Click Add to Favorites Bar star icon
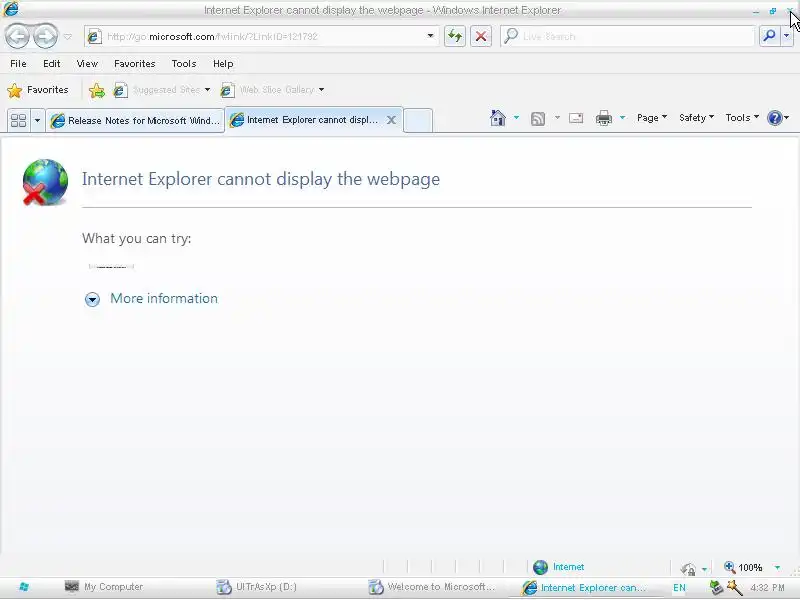Screen dimensions: 800x600 pyautogui.click(x=96, y=90)
